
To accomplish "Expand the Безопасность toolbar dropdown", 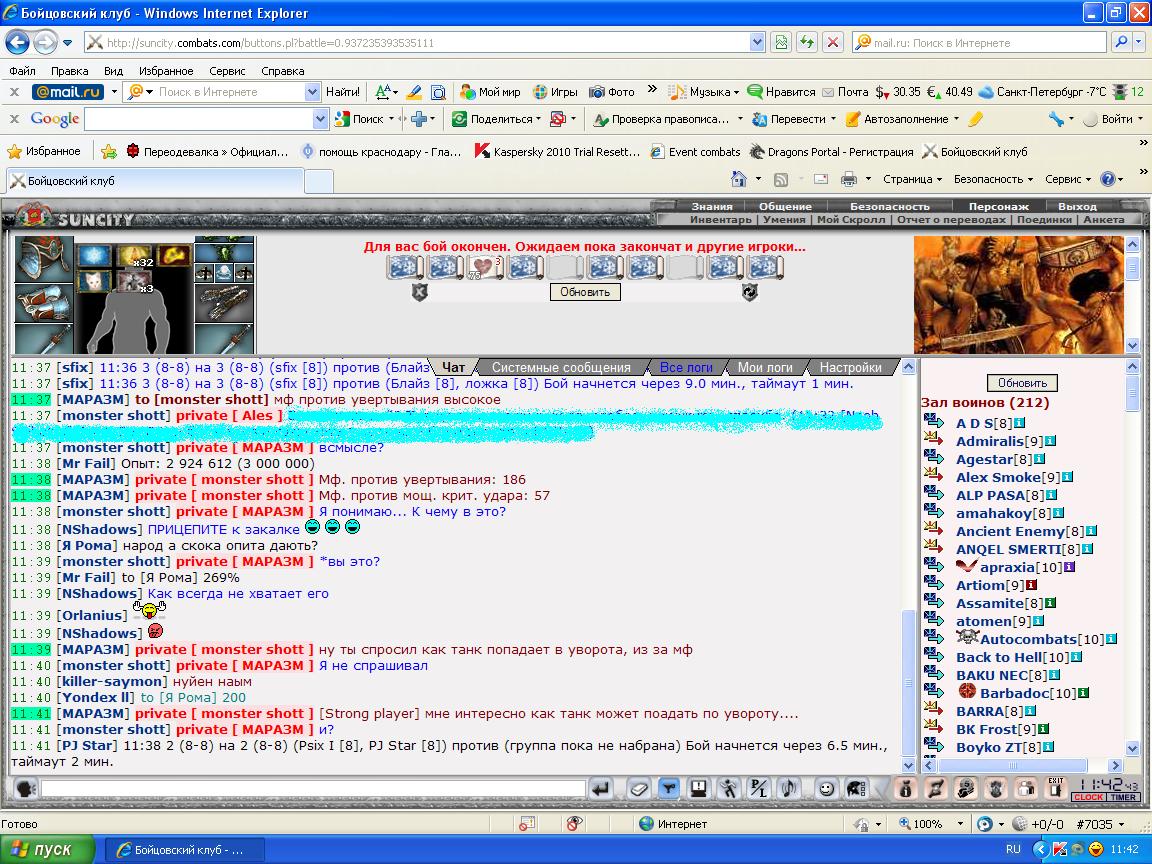I will 993,179.
